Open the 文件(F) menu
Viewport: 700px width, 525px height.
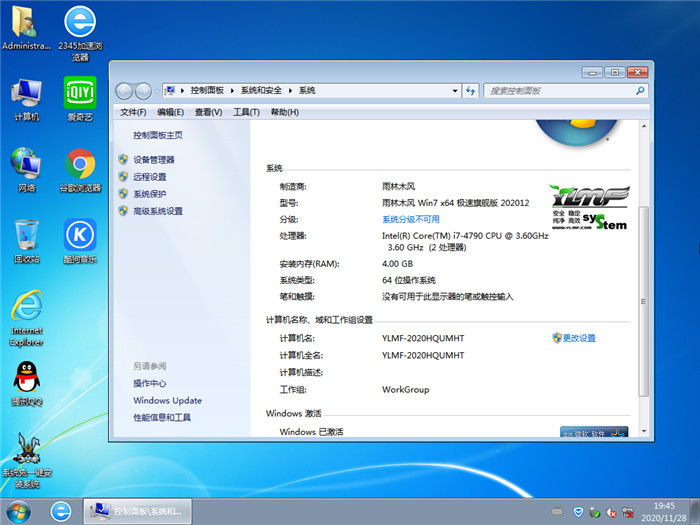coord(133,112)
